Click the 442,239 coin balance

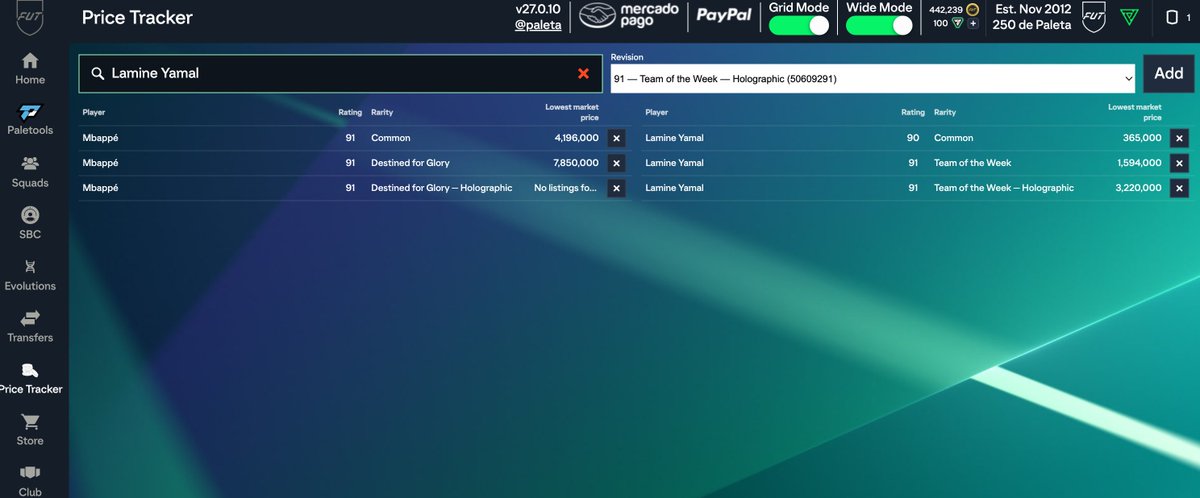coord(946,8)
